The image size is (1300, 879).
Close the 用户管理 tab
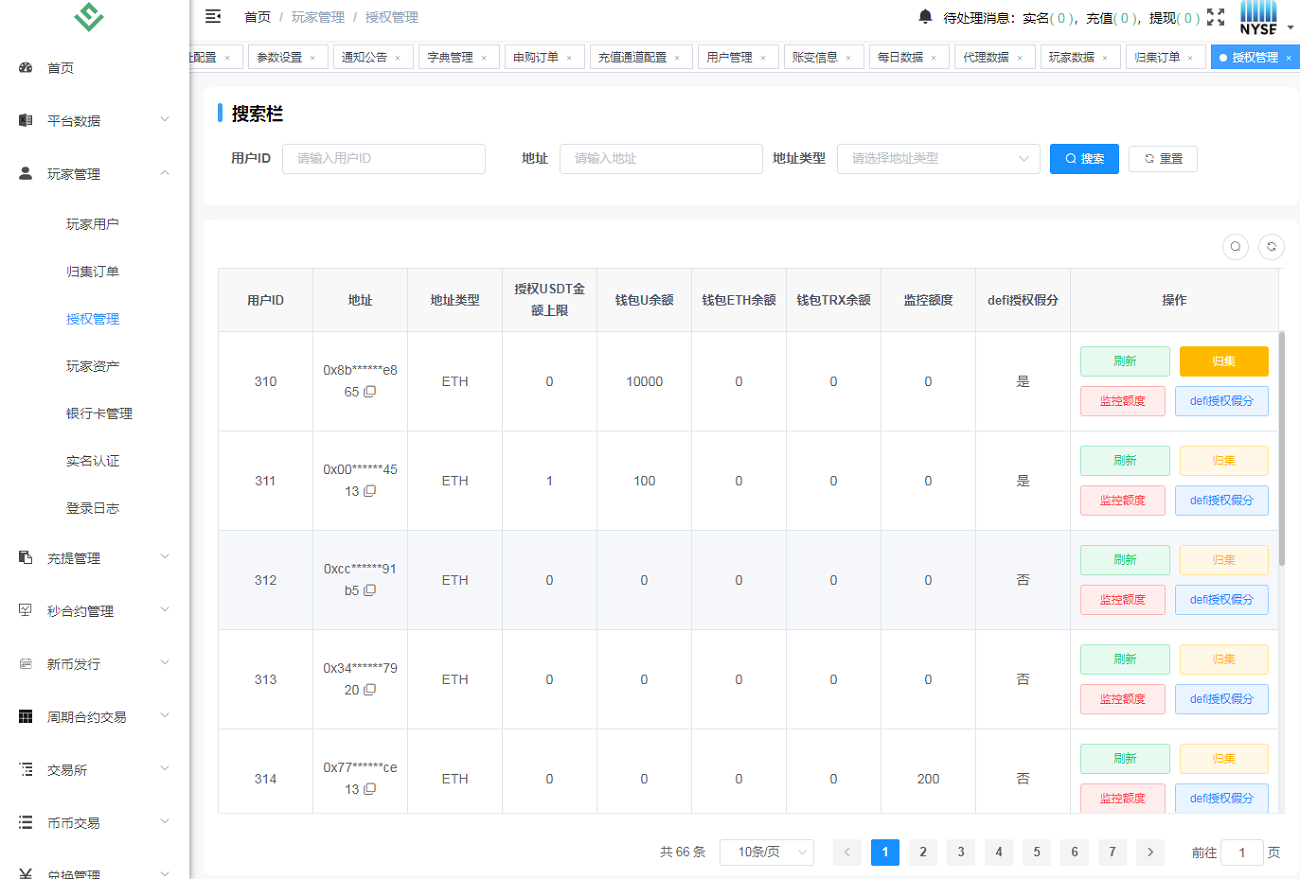click(x=765, y=58)
